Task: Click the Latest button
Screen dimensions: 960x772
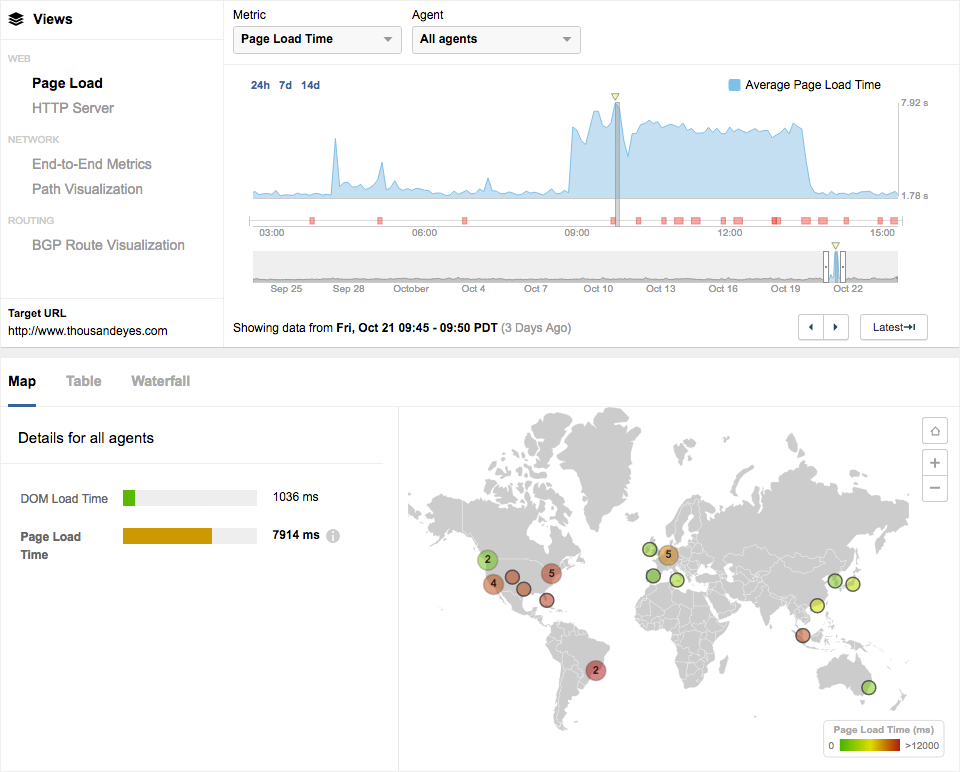Action: coord(893,327)
